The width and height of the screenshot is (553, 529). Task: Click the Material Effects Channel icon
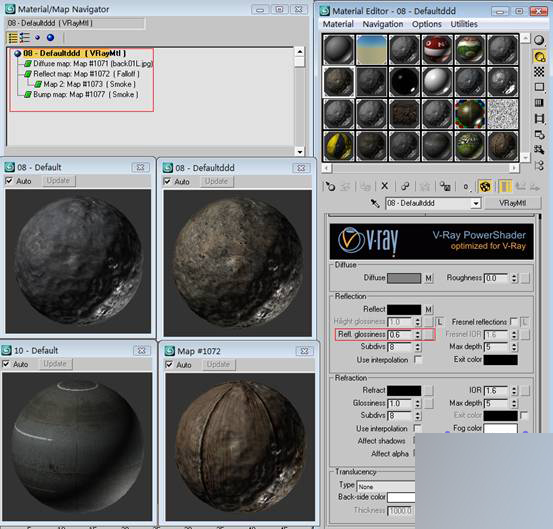(x=466, y=187)
